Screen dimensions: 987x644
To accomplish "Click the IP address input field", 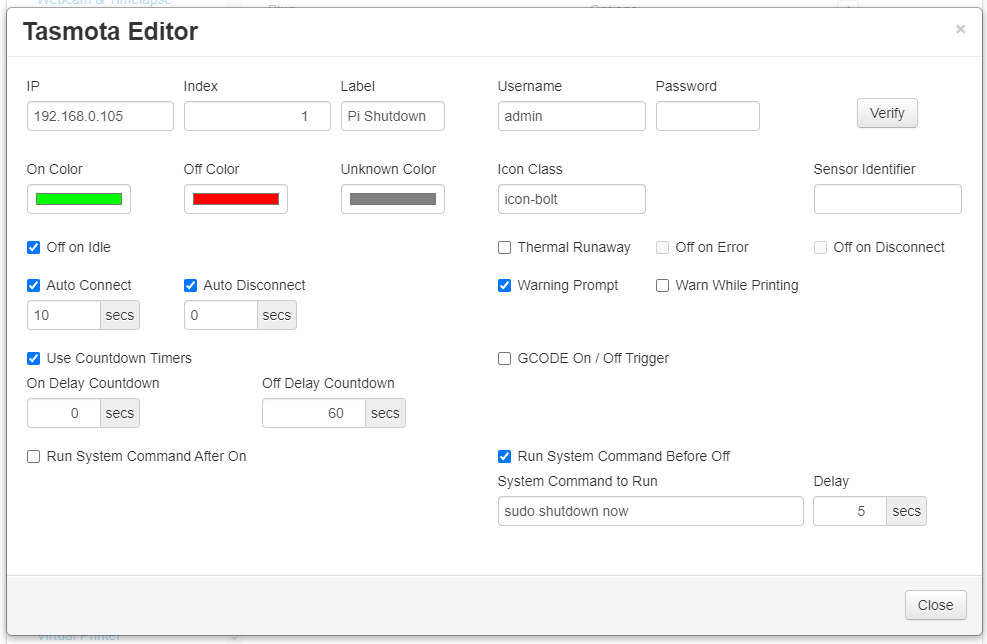I will (100, 116).
